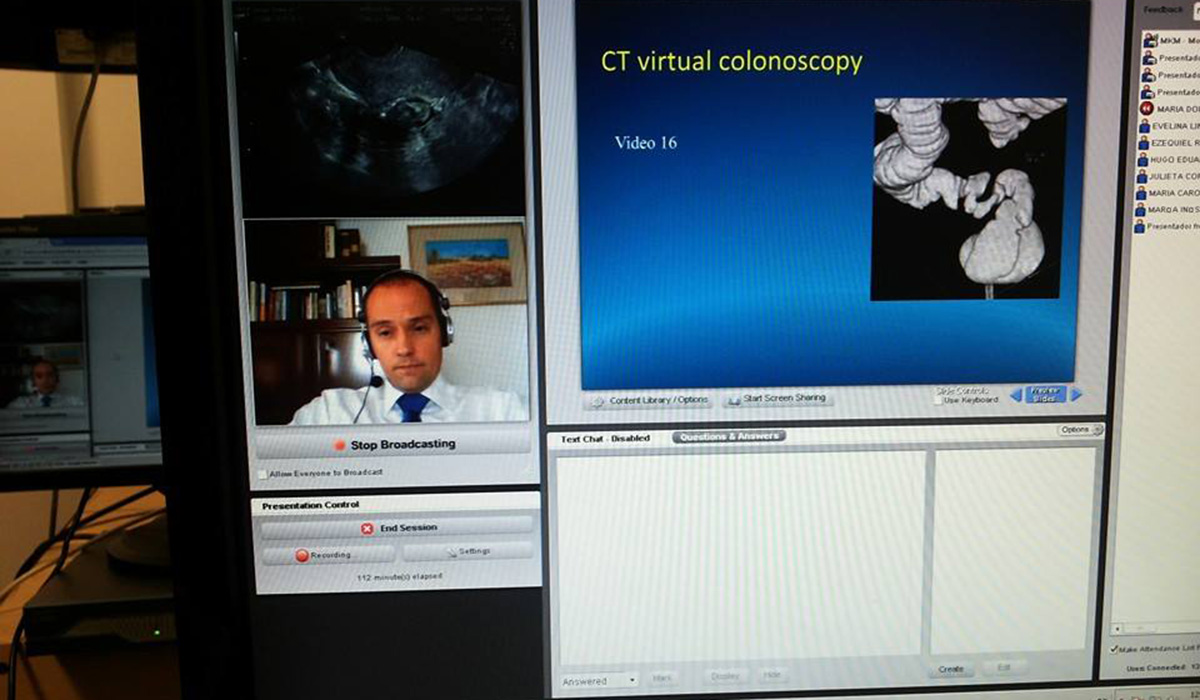Enable Allow Everyone to Broadcast checkbox
1200x700 pixels.
point(262,474)
